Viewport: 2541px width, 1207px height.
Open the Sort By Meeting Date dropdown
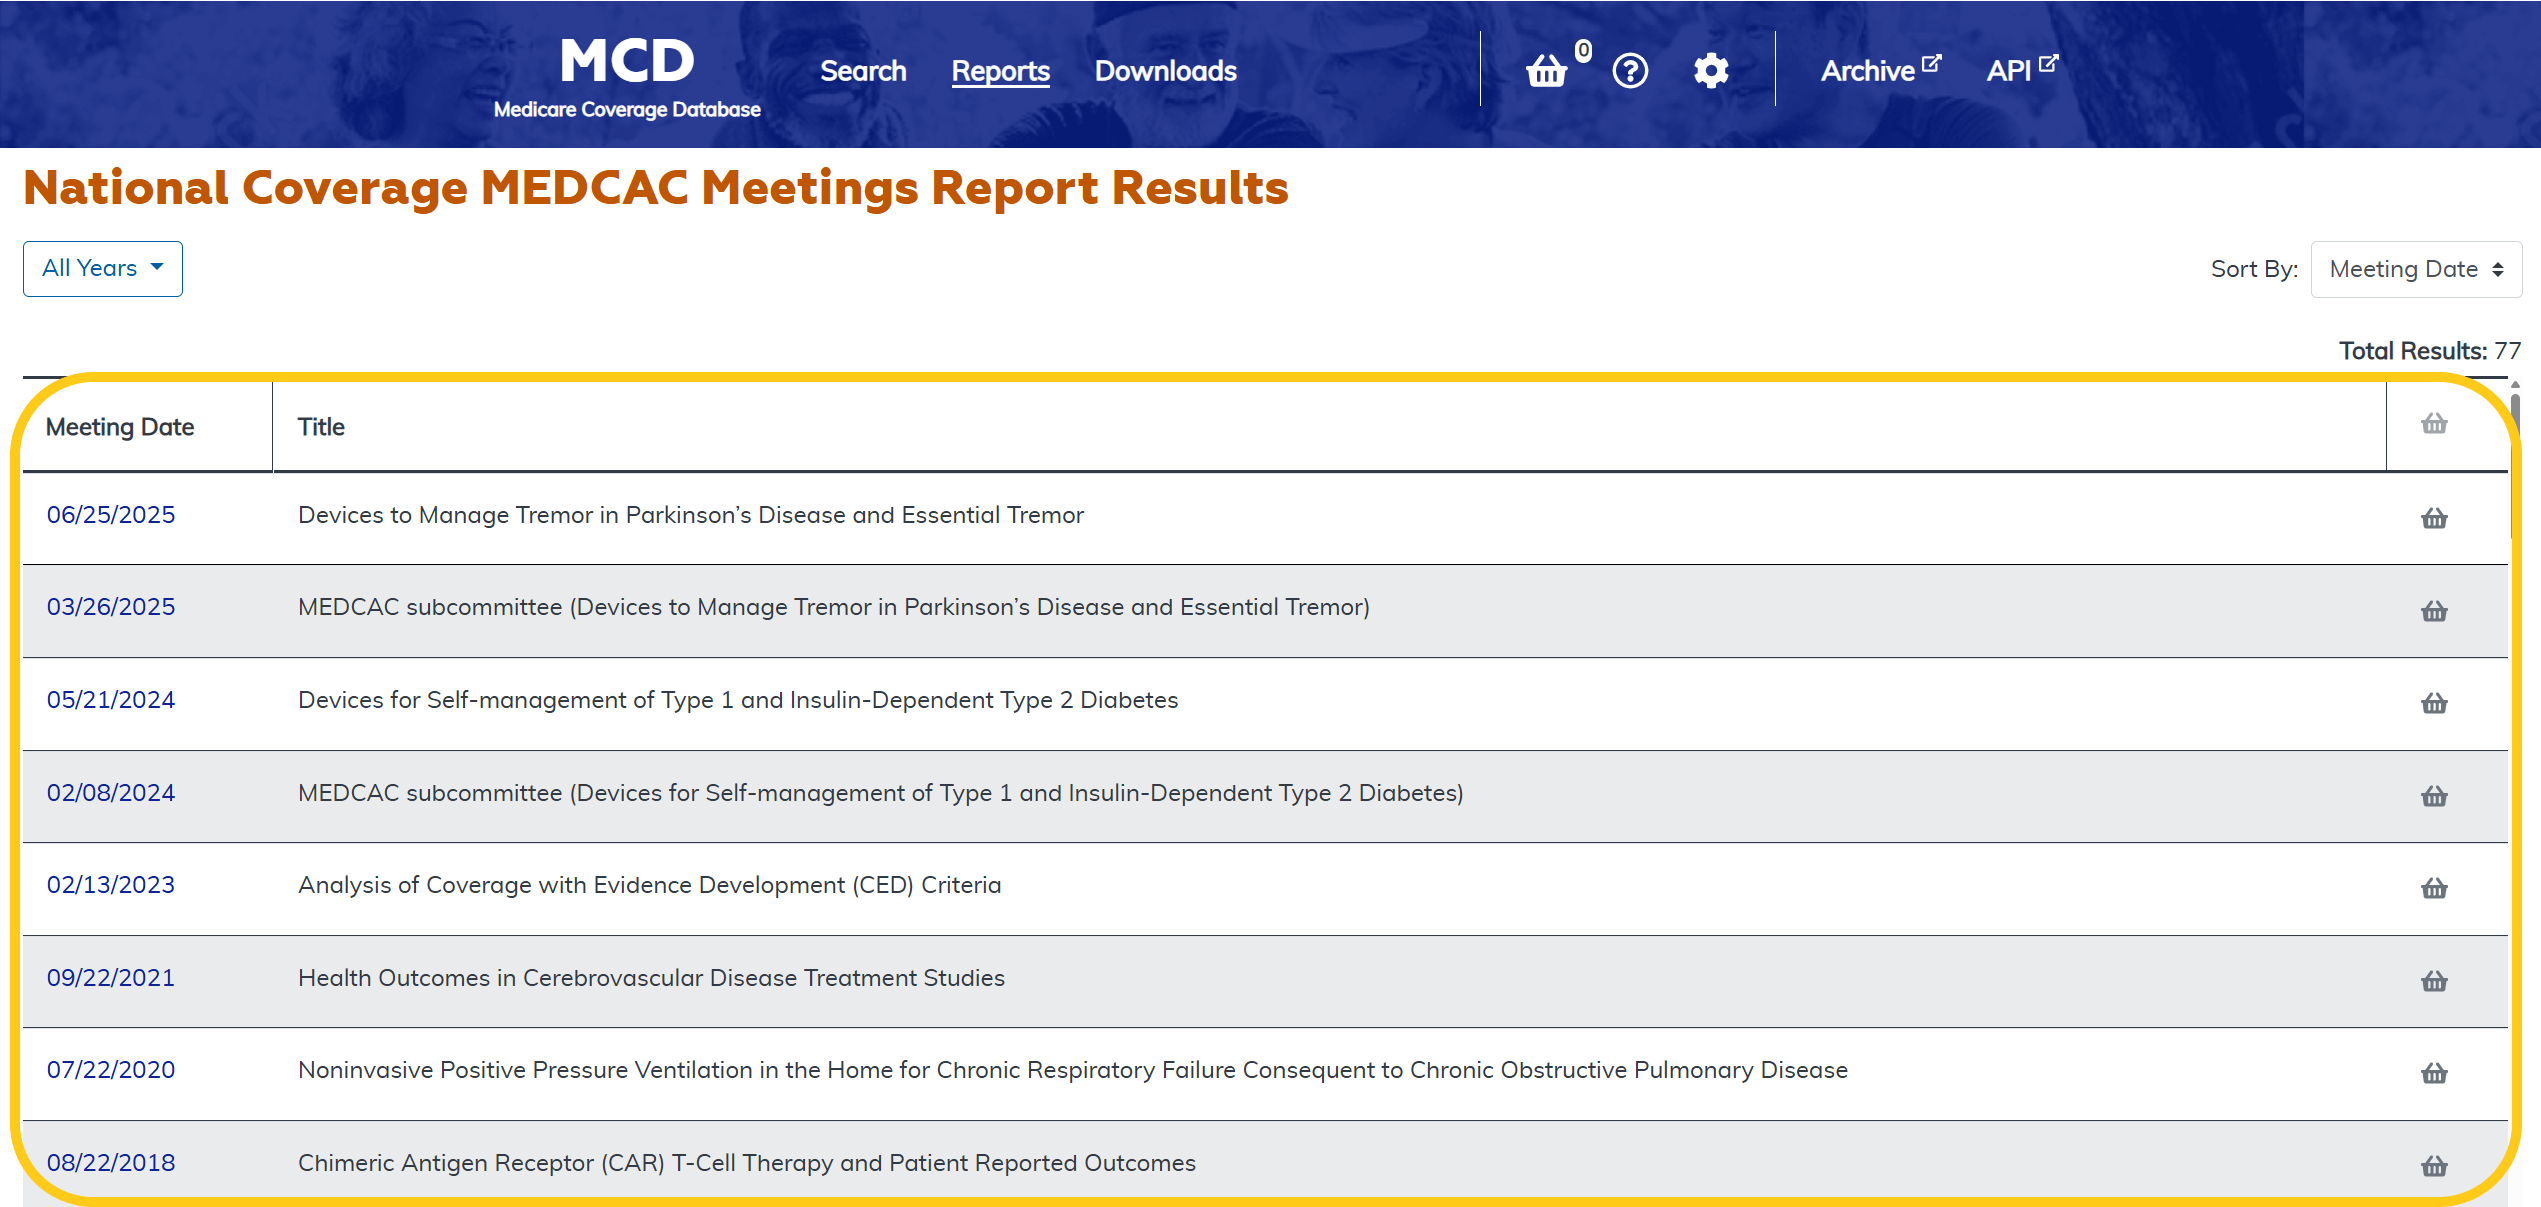point(2415,269)
